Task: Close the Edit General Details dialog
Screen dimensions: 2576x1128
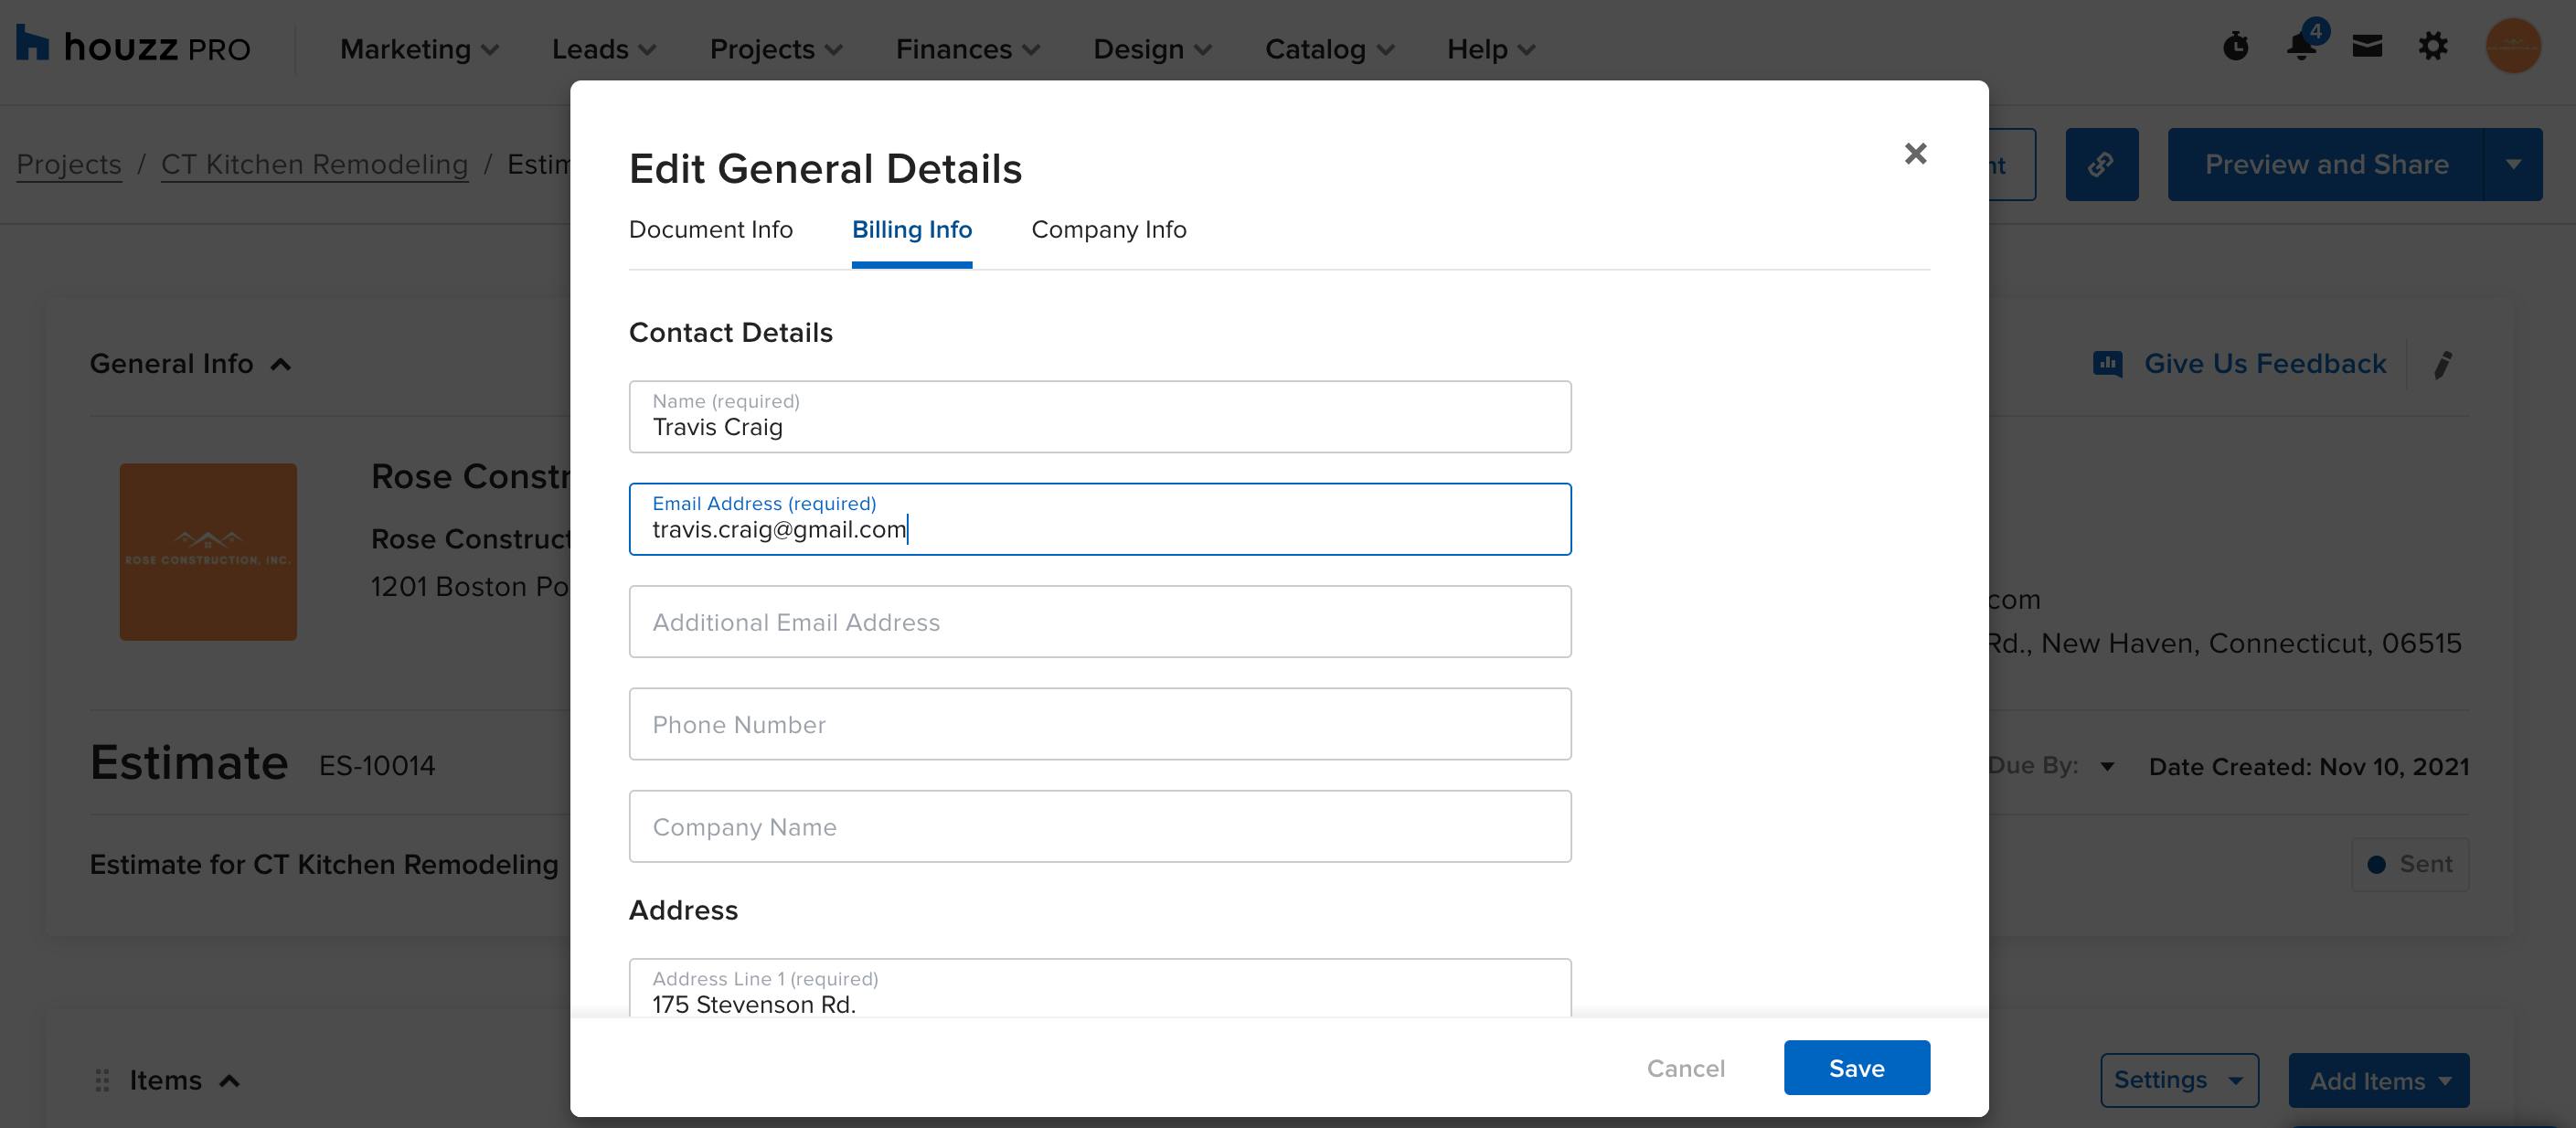Action: 1915,154
